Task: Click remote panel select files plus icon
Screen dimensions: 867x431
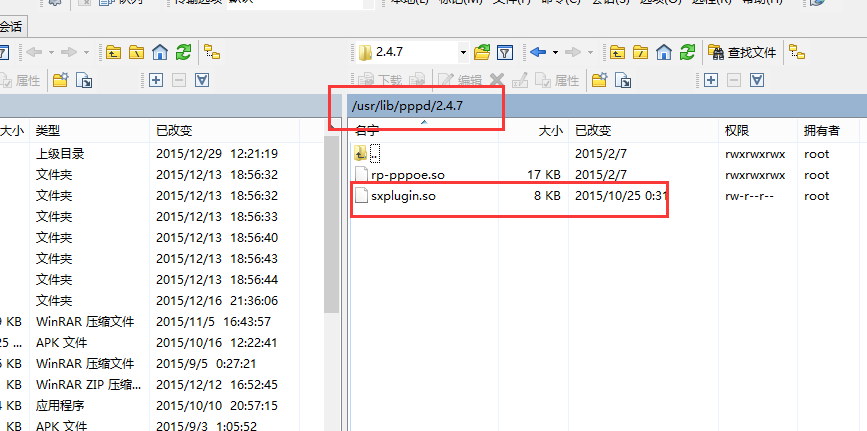Action: (711, 81)
